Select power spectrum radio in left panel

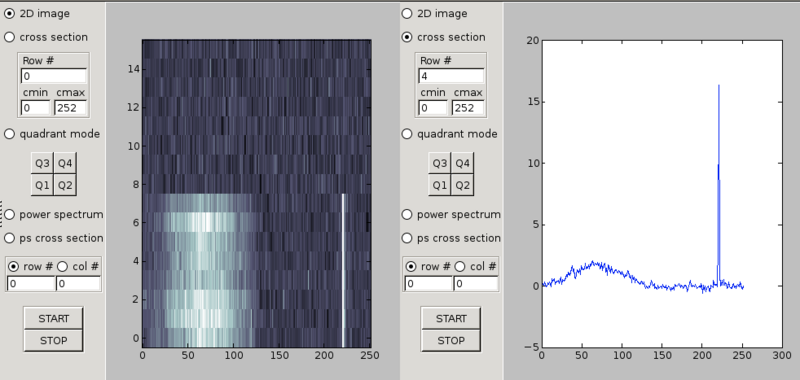(x=10, y=215)
